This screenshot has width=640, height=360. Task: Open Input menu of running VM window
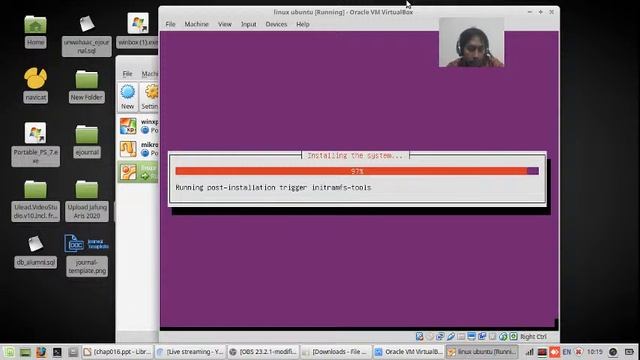tap(248, 24)
